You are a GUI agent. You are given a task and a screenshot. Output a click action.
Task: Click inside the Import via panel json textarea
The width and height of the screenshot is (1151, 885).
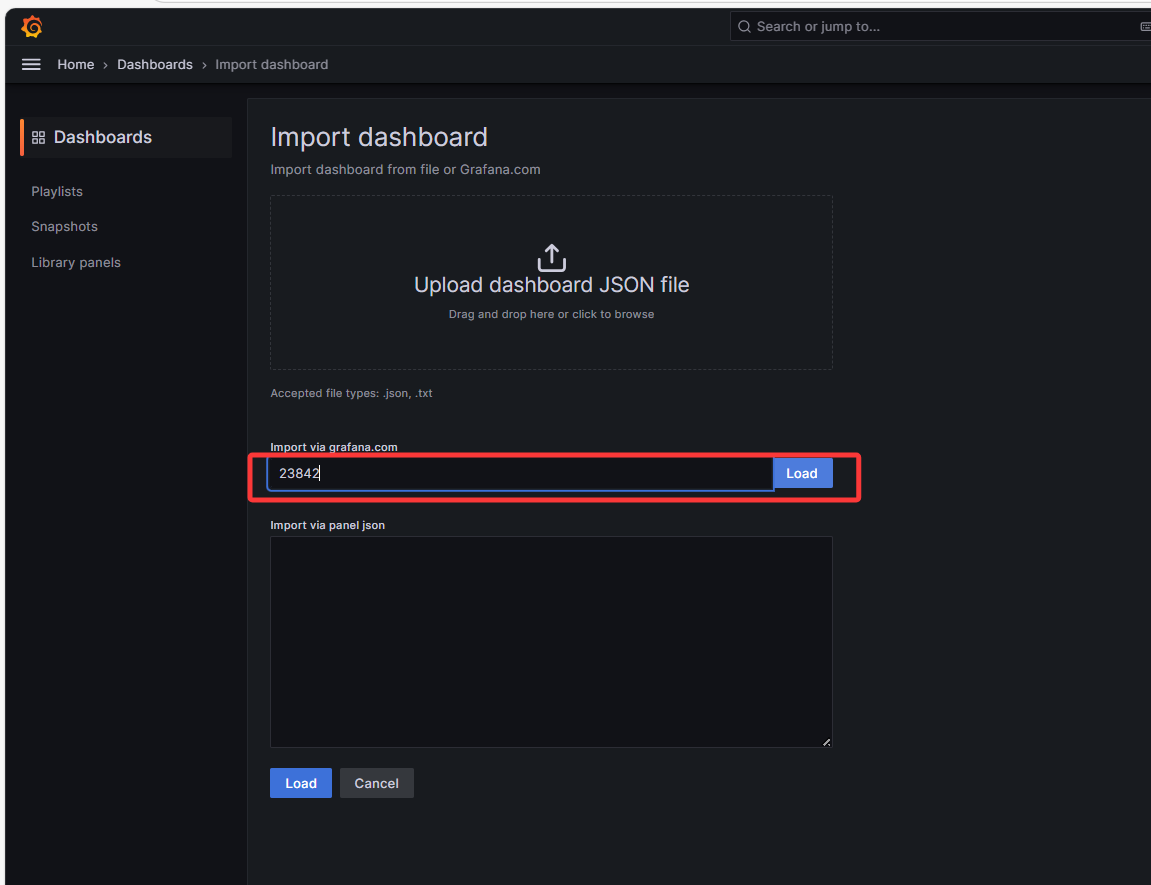point(550,640)
